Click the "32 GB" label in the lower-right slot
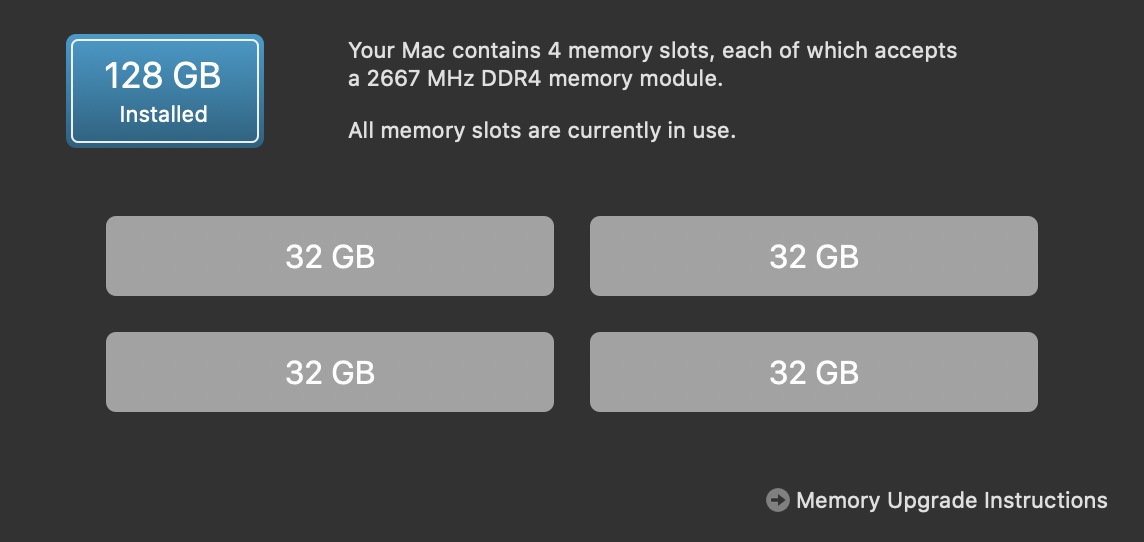Viewport: 1144px width, 542px height. tap(814, 373)
